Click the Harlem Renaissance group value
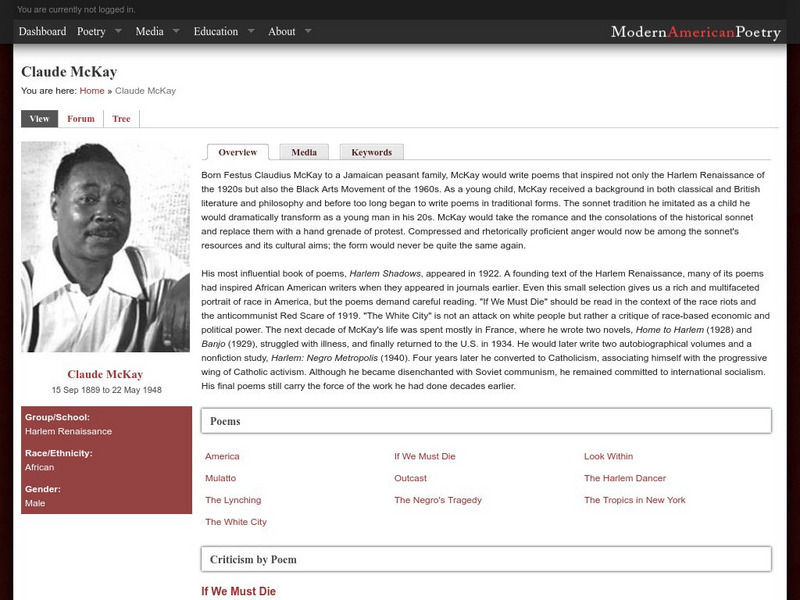 point(68,432)
